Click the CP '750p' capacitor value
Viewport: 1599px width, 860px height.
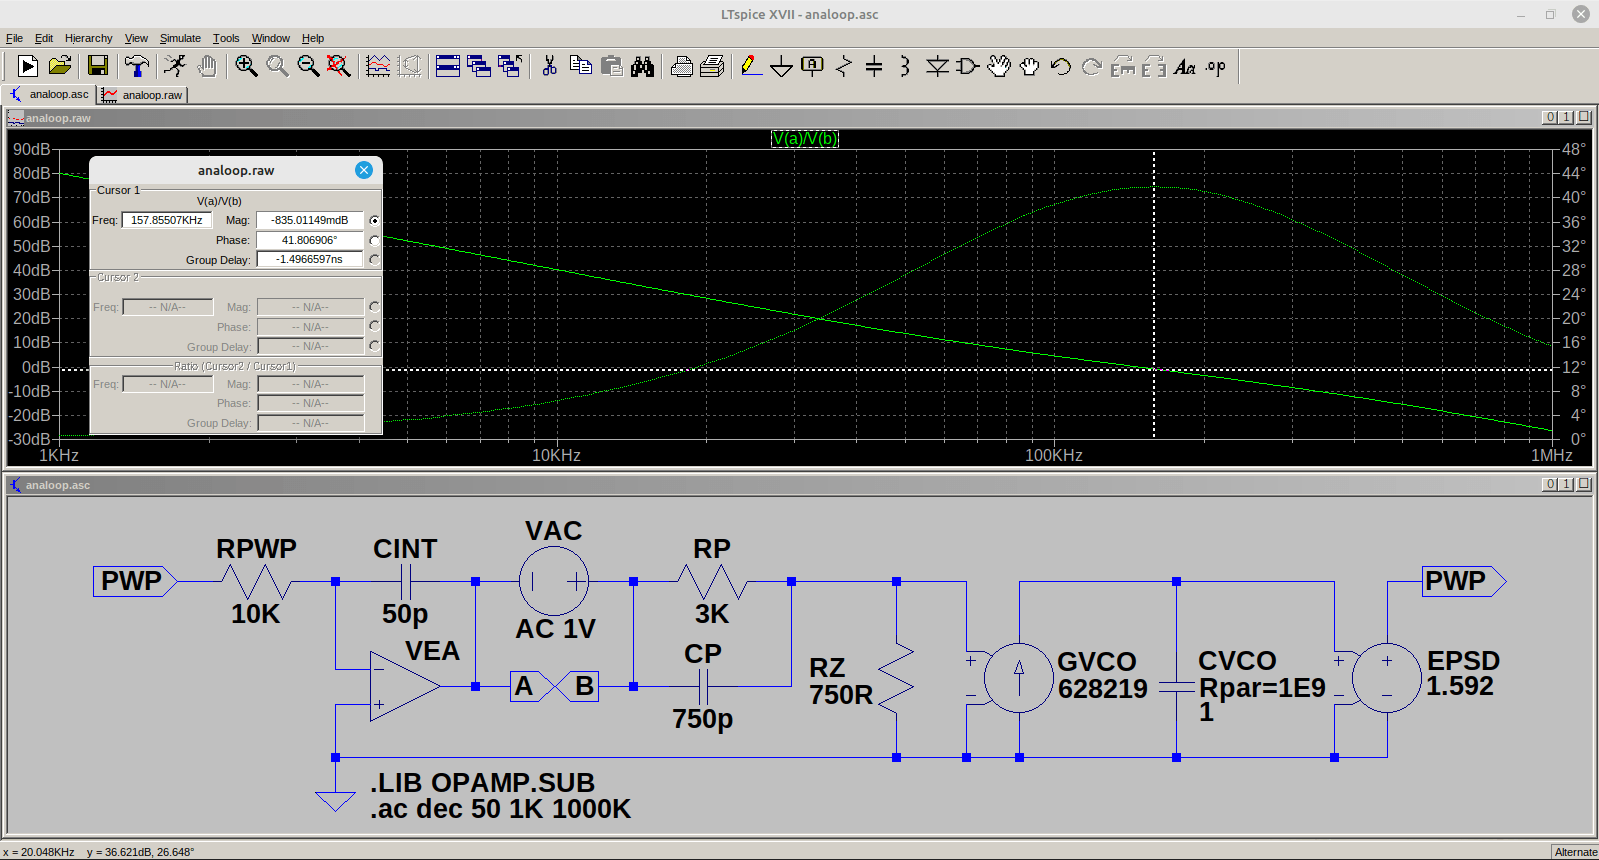(x=702, y=719)
